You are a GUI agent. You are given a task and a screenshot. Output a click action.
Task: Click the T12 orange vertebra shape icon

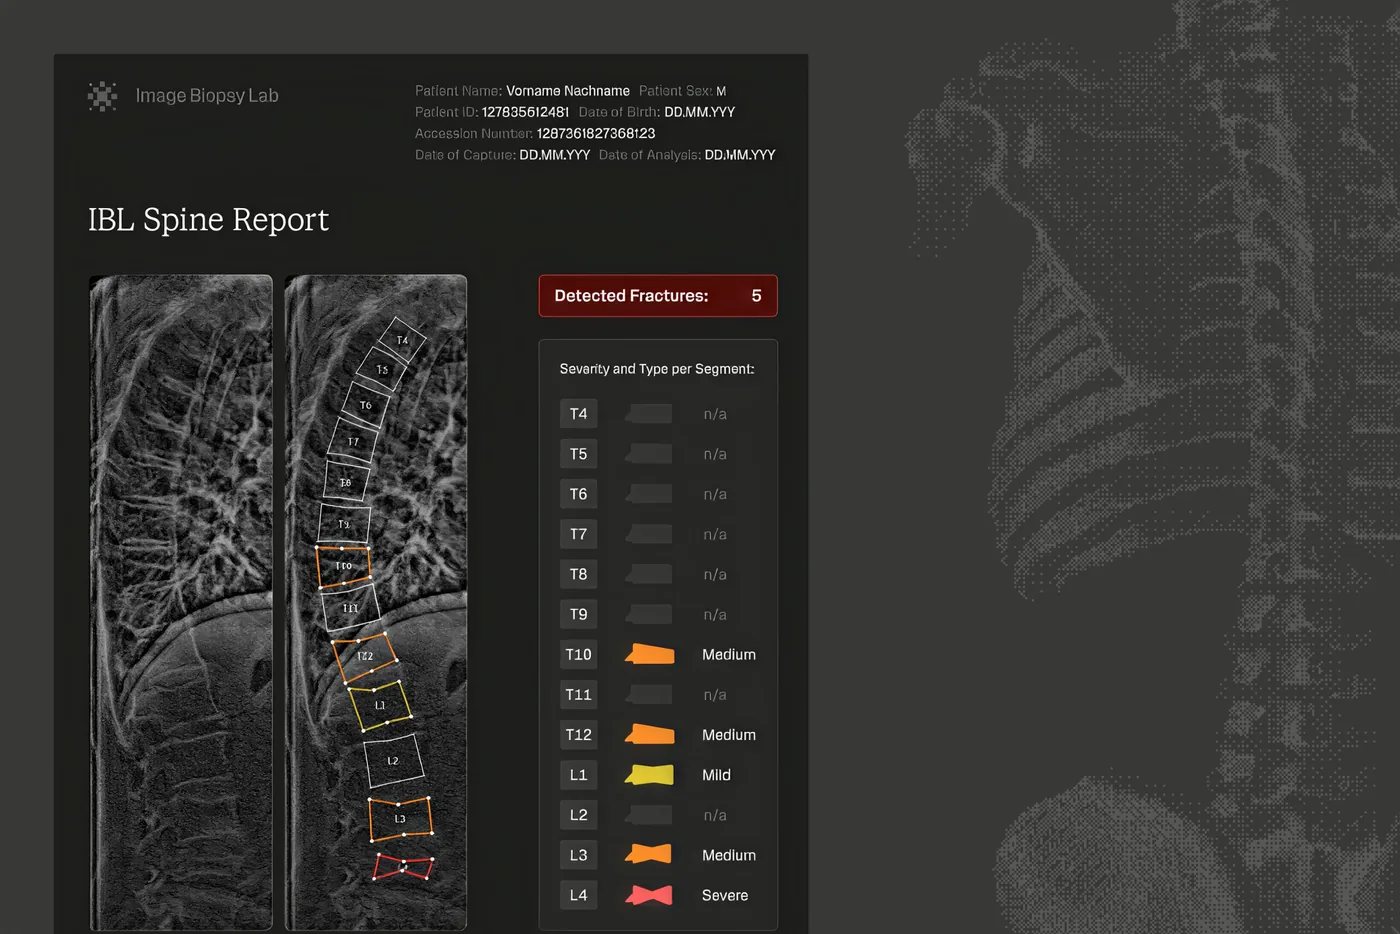coord(649,734)
